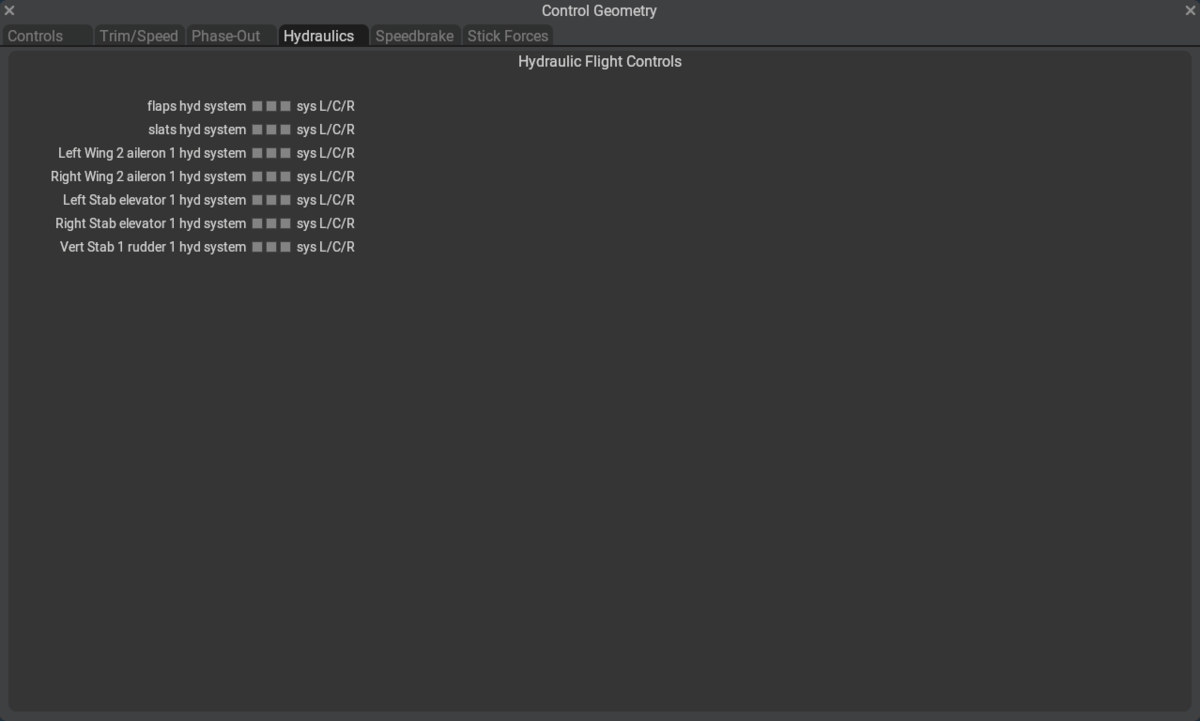
Task: Enable Right Wing 2 aileron C system checkbox
Action: (x=271, y=177)
